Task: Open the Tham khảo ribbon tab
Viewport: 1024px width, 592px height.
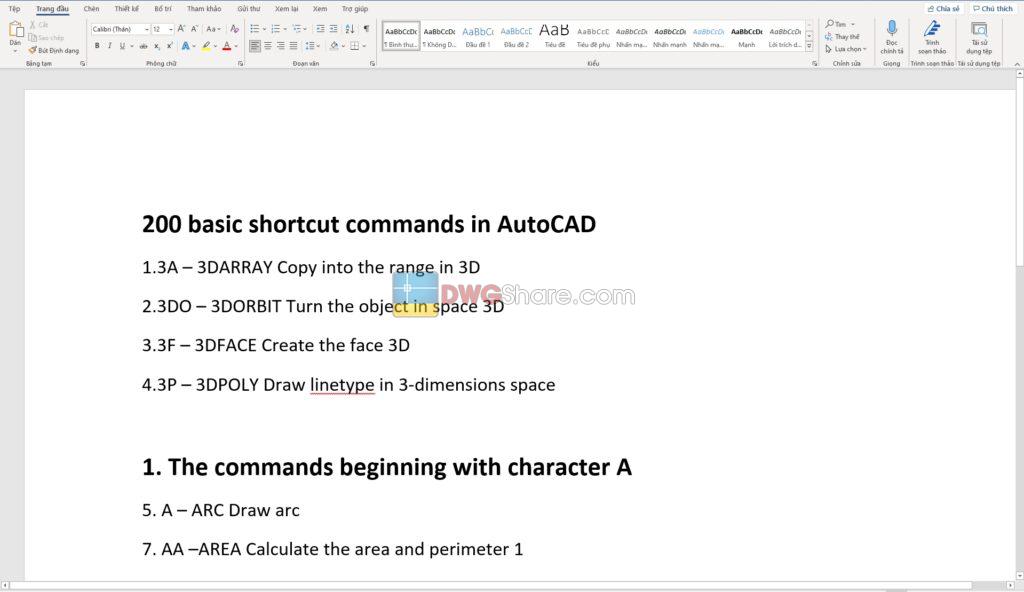Action: coord(203,7)
